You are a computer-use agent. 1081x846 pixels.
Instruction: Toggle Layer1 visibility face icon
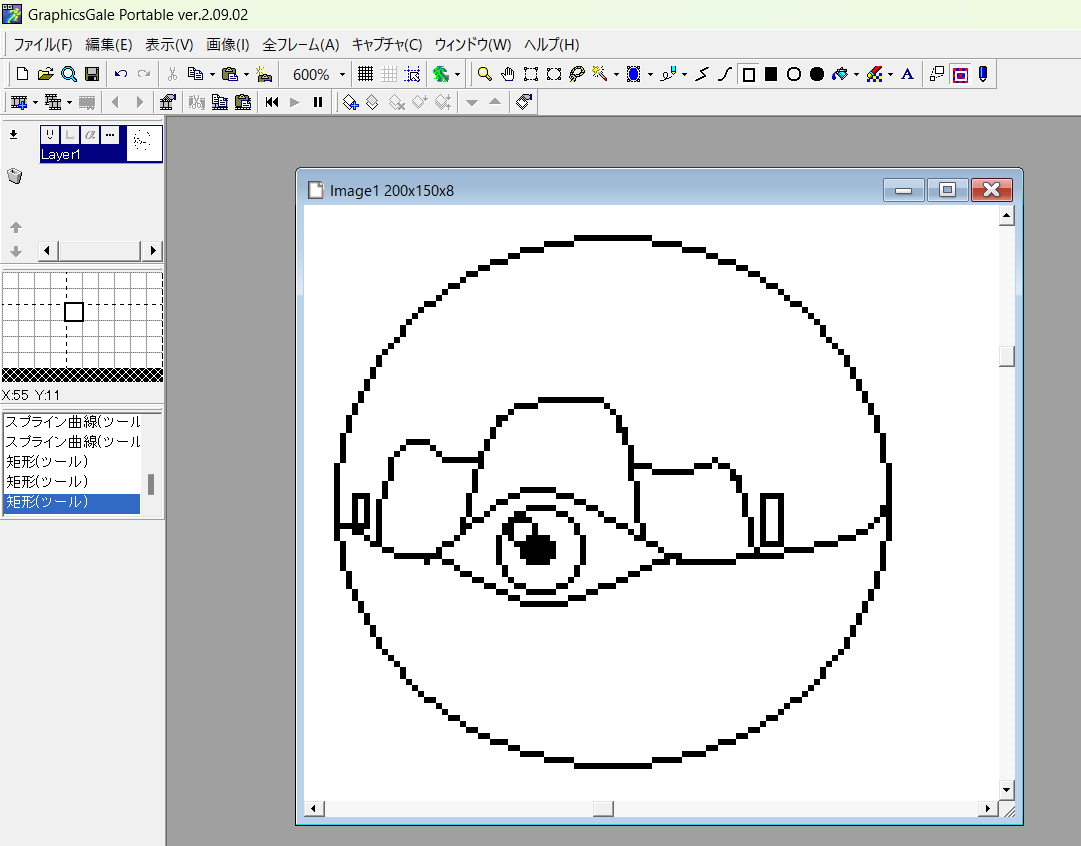point(50,135)
